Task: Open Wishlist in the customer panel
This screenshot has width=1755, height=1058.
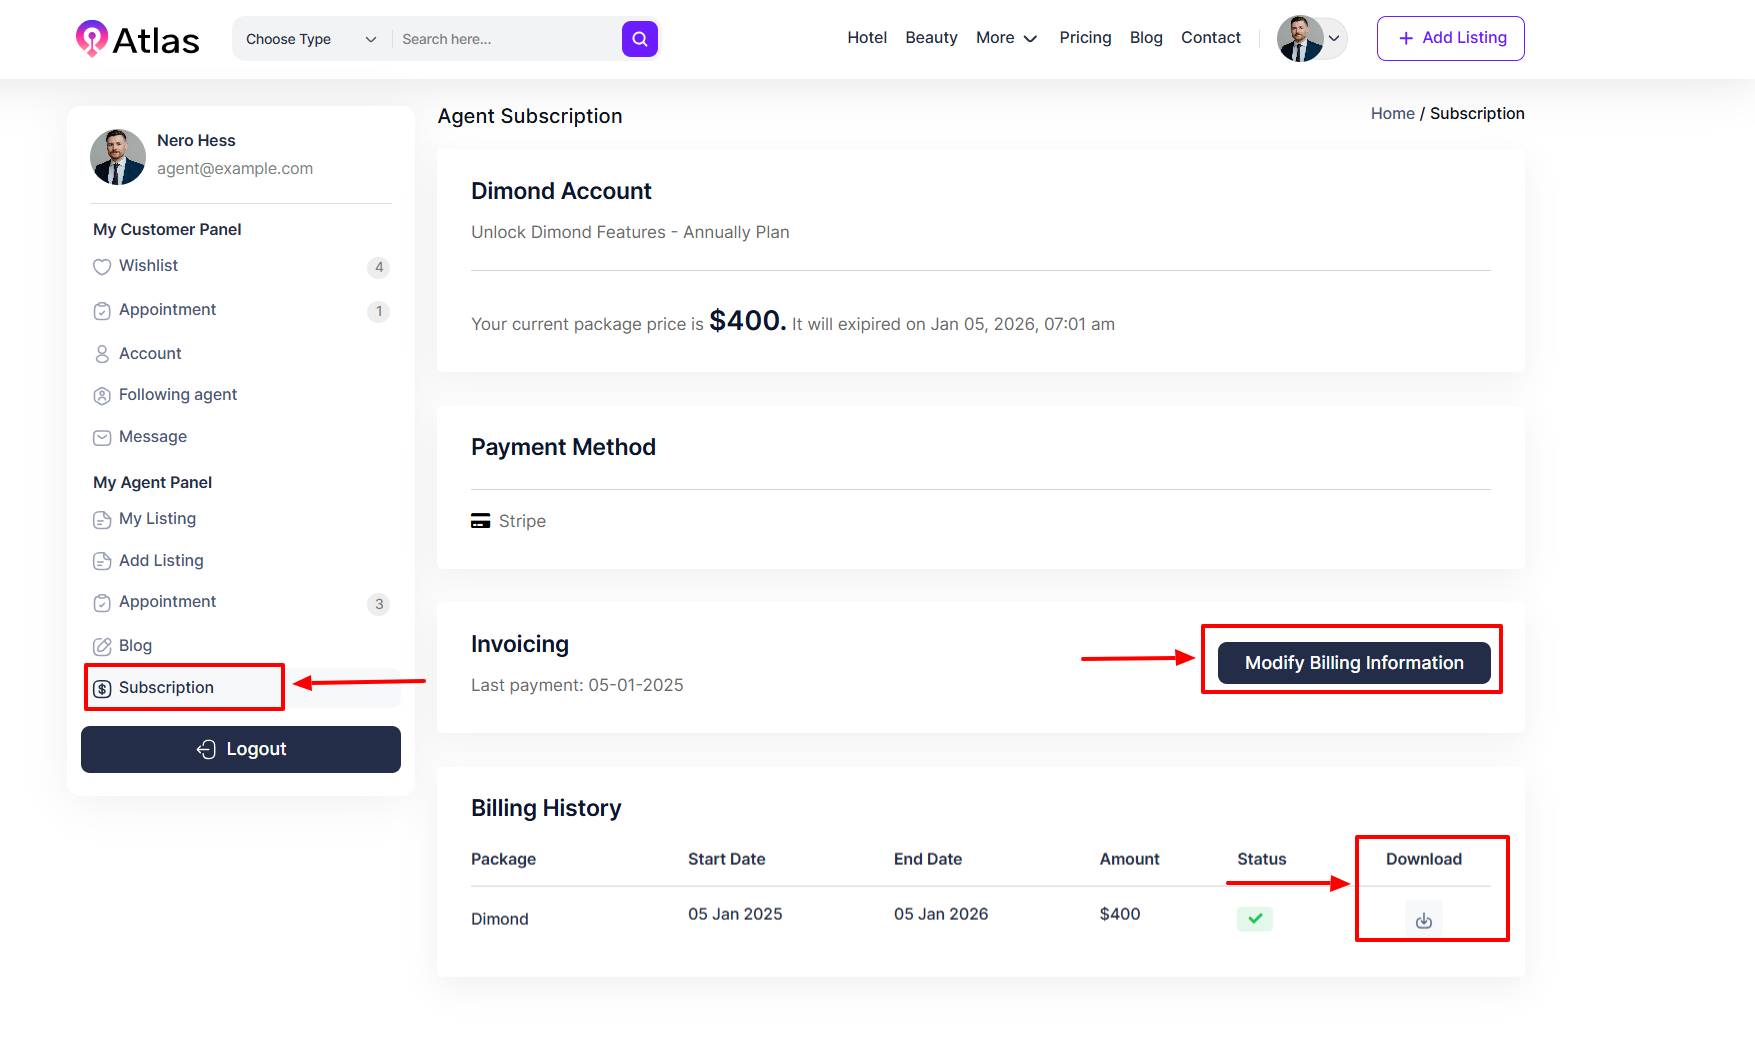Action: (148, 266)
